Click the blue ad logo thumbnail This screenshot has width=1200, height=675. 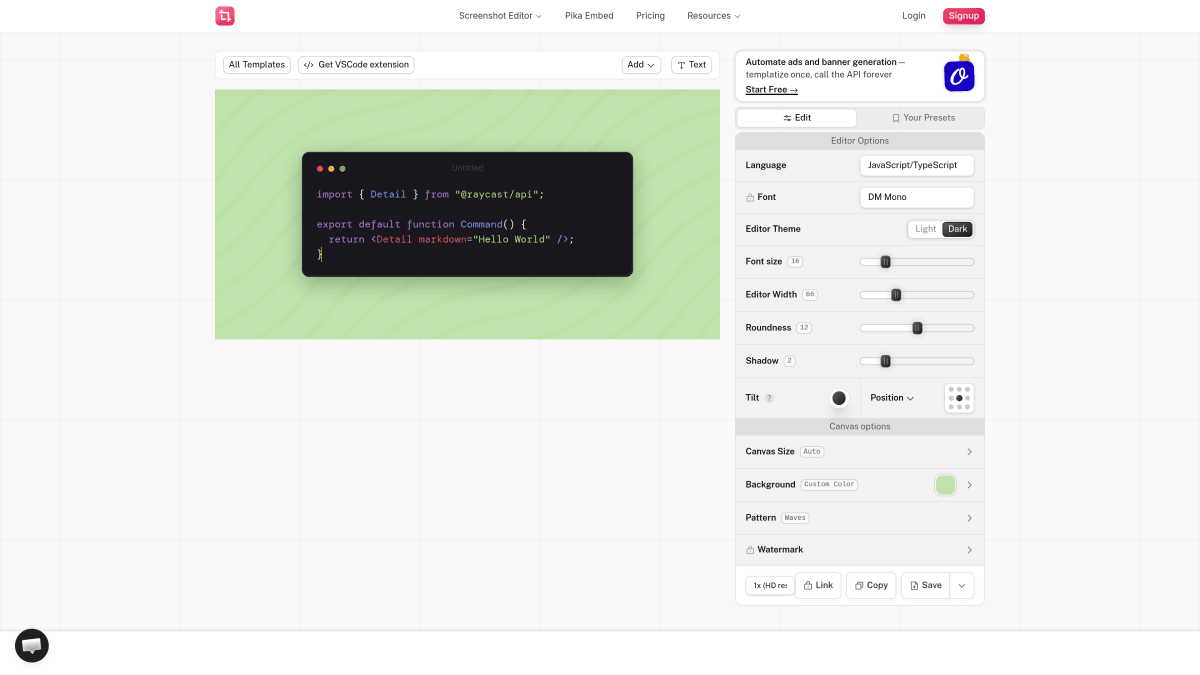959,76
